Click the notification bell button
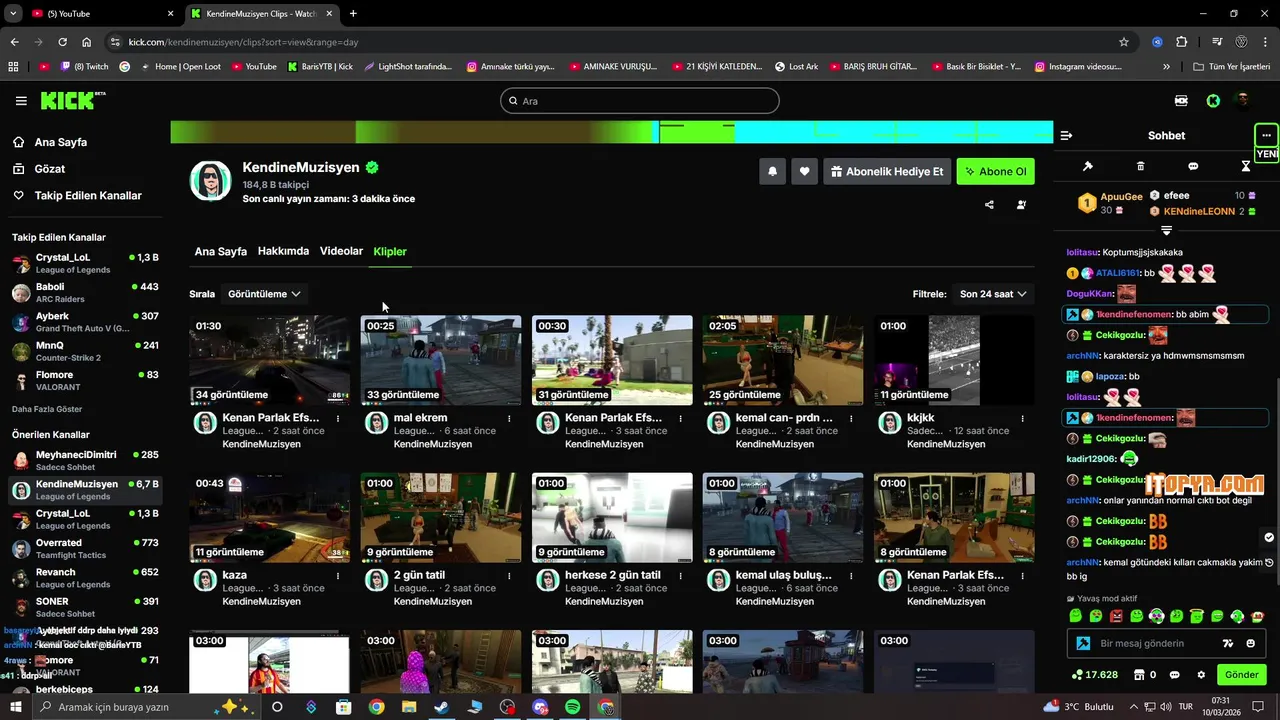This screenshot has width=1280, height=720. click(x=772, y=171)
